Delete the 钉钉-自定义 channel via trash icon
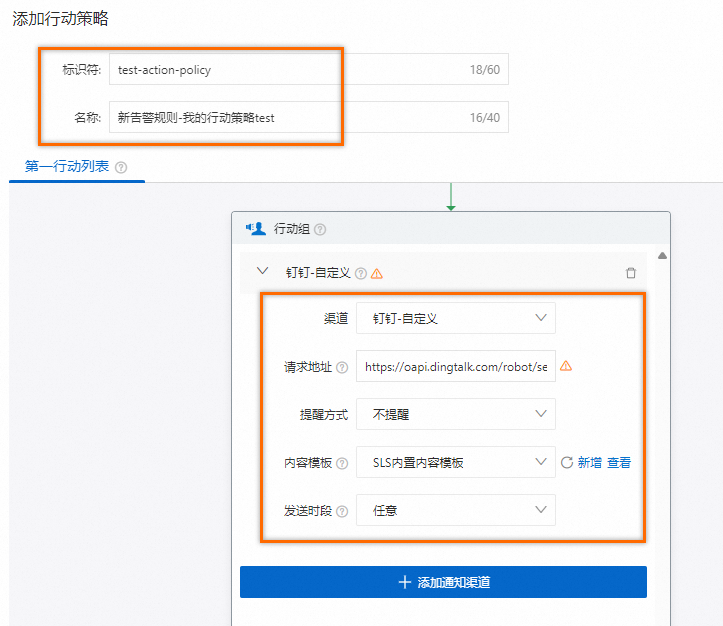 click(631, 273)
